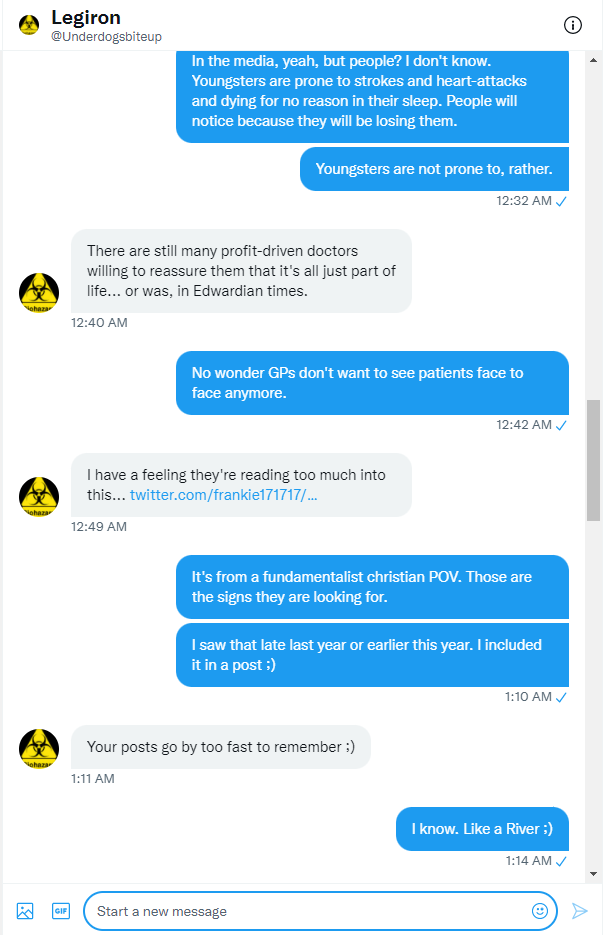Open the Legiron profile name link

84,18
